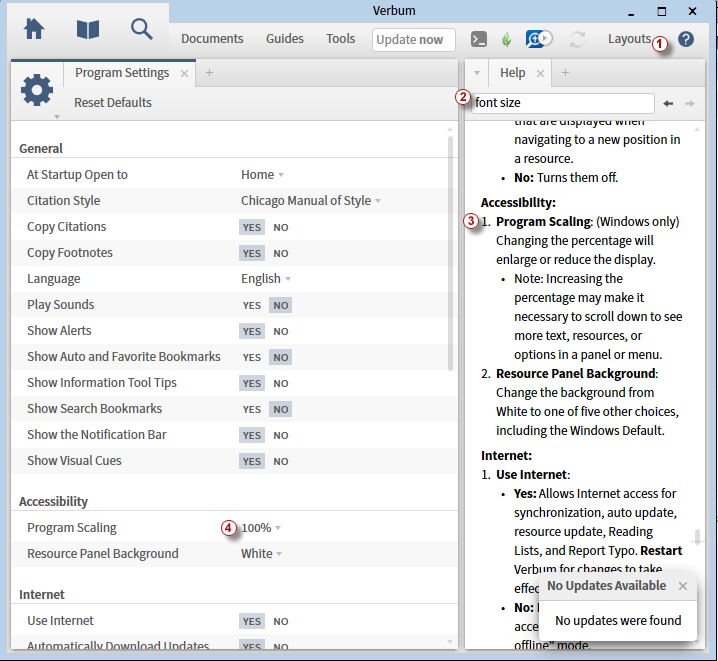Expand the small arrow under settings gear
The width and height of the screenshot is (718, 661).
pos(57,117)
